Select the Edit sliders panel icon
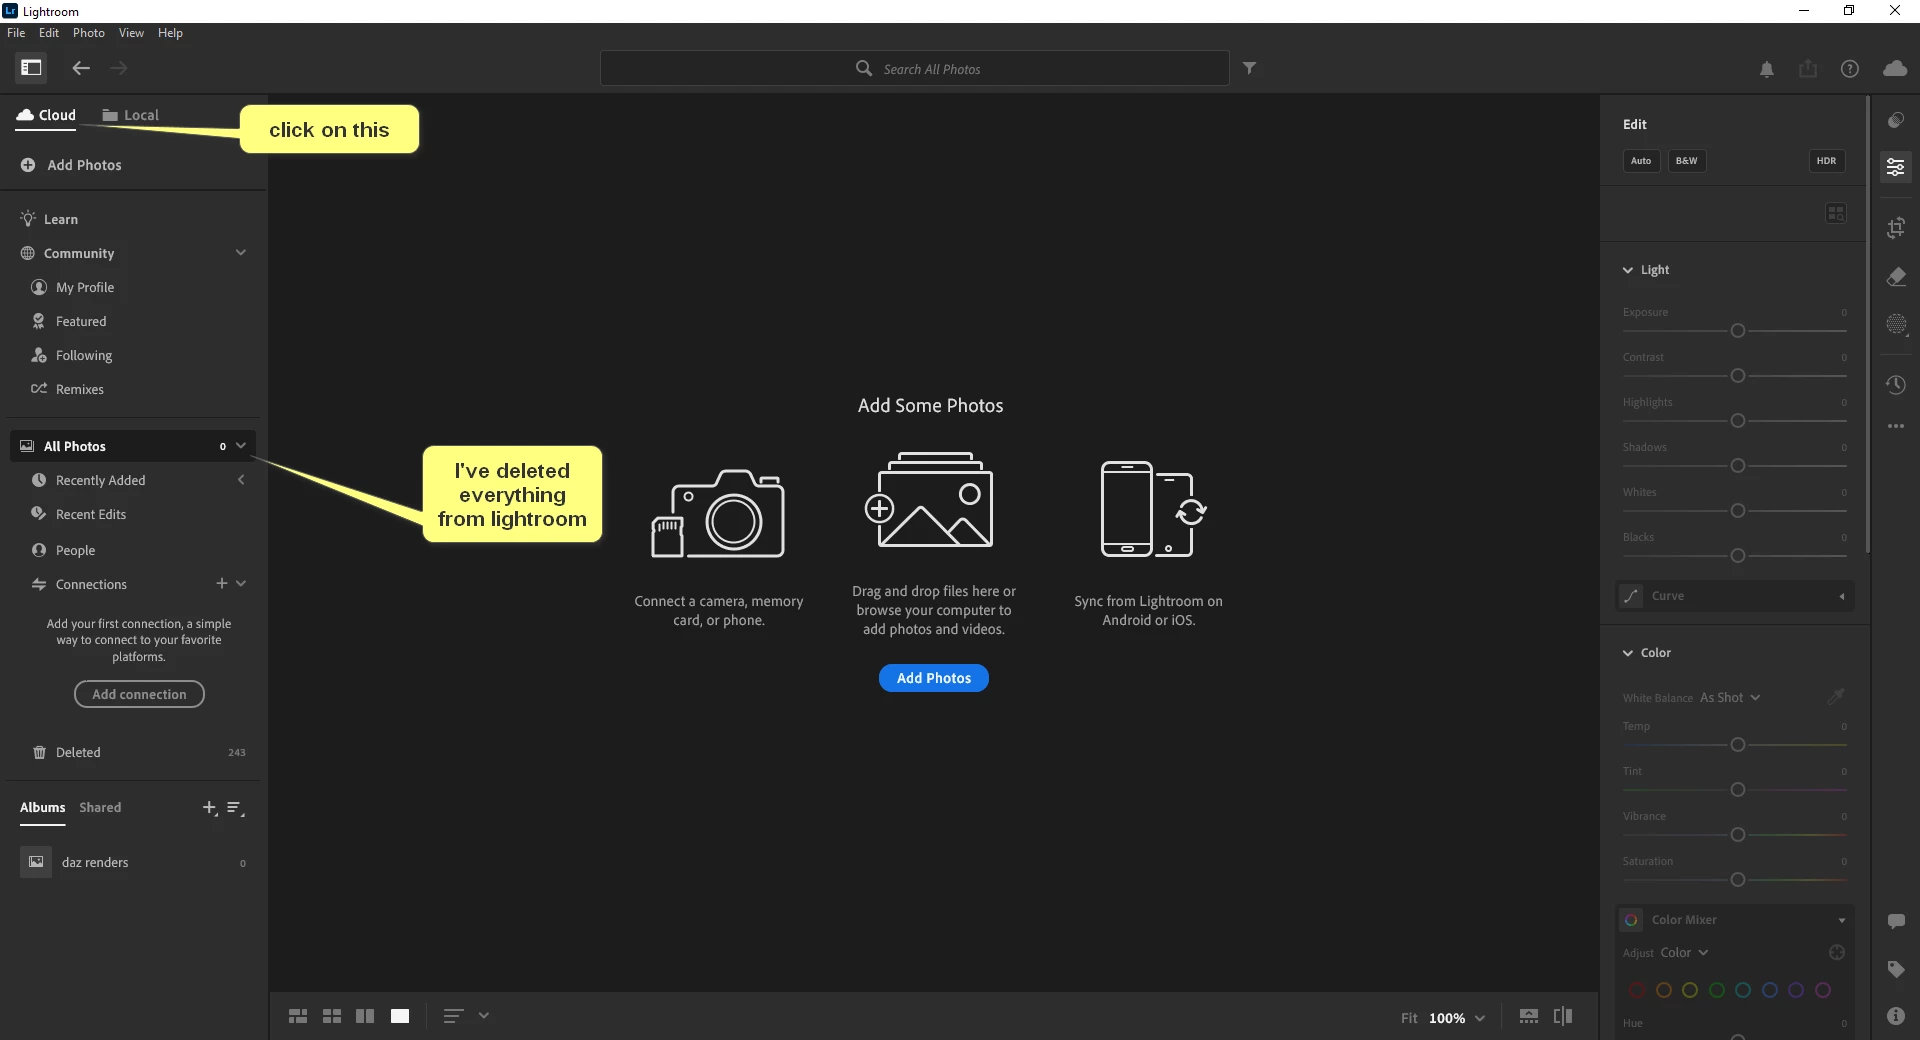1920x1040 pixels. pos(1896,167)
